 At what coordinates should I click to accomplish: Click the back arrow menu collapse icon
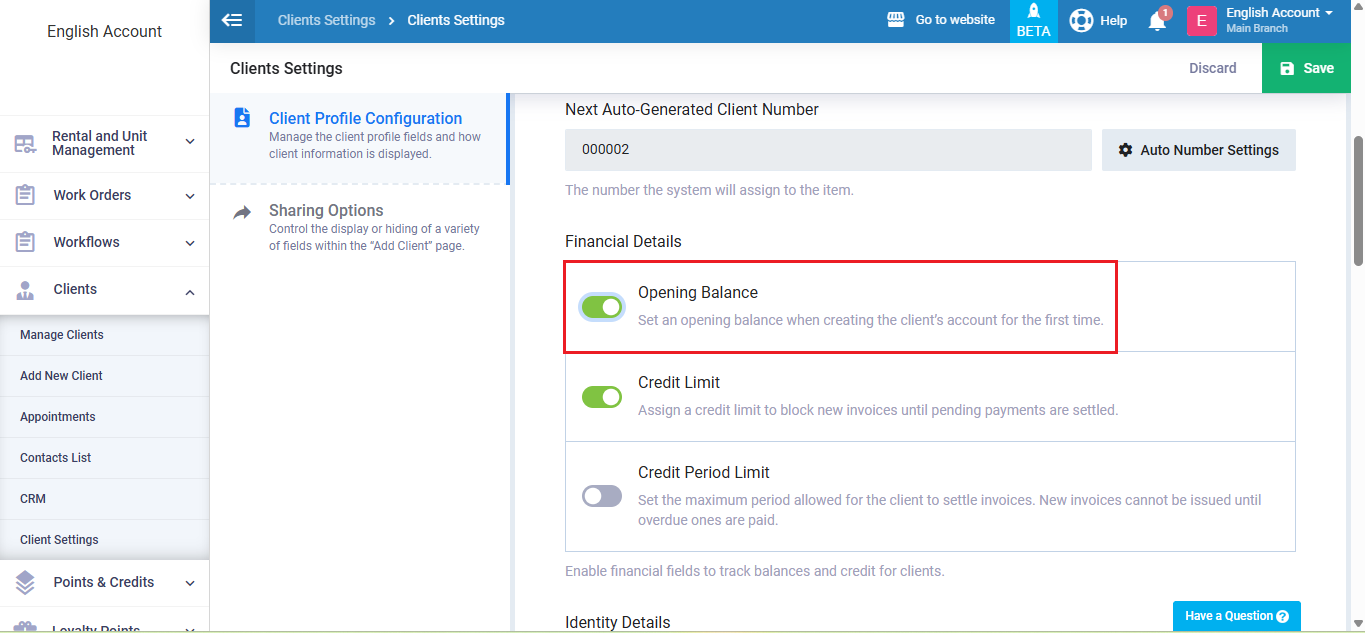(232, 20)
